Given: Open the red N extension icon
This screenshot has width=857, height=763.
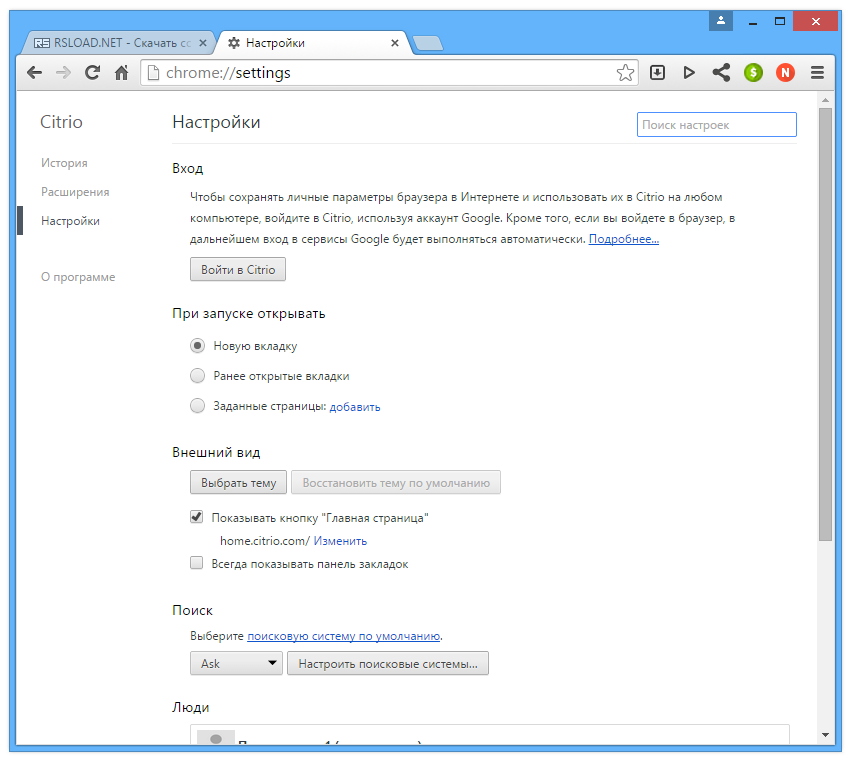Looking at the screenshot, I should [x=785, y=72].
